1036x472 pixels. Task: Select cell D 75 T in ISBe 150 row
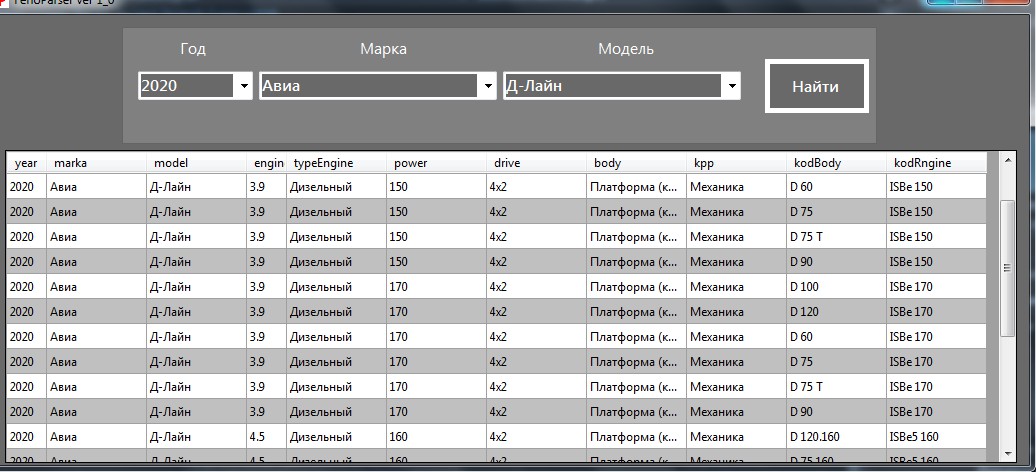pos(836,237)
